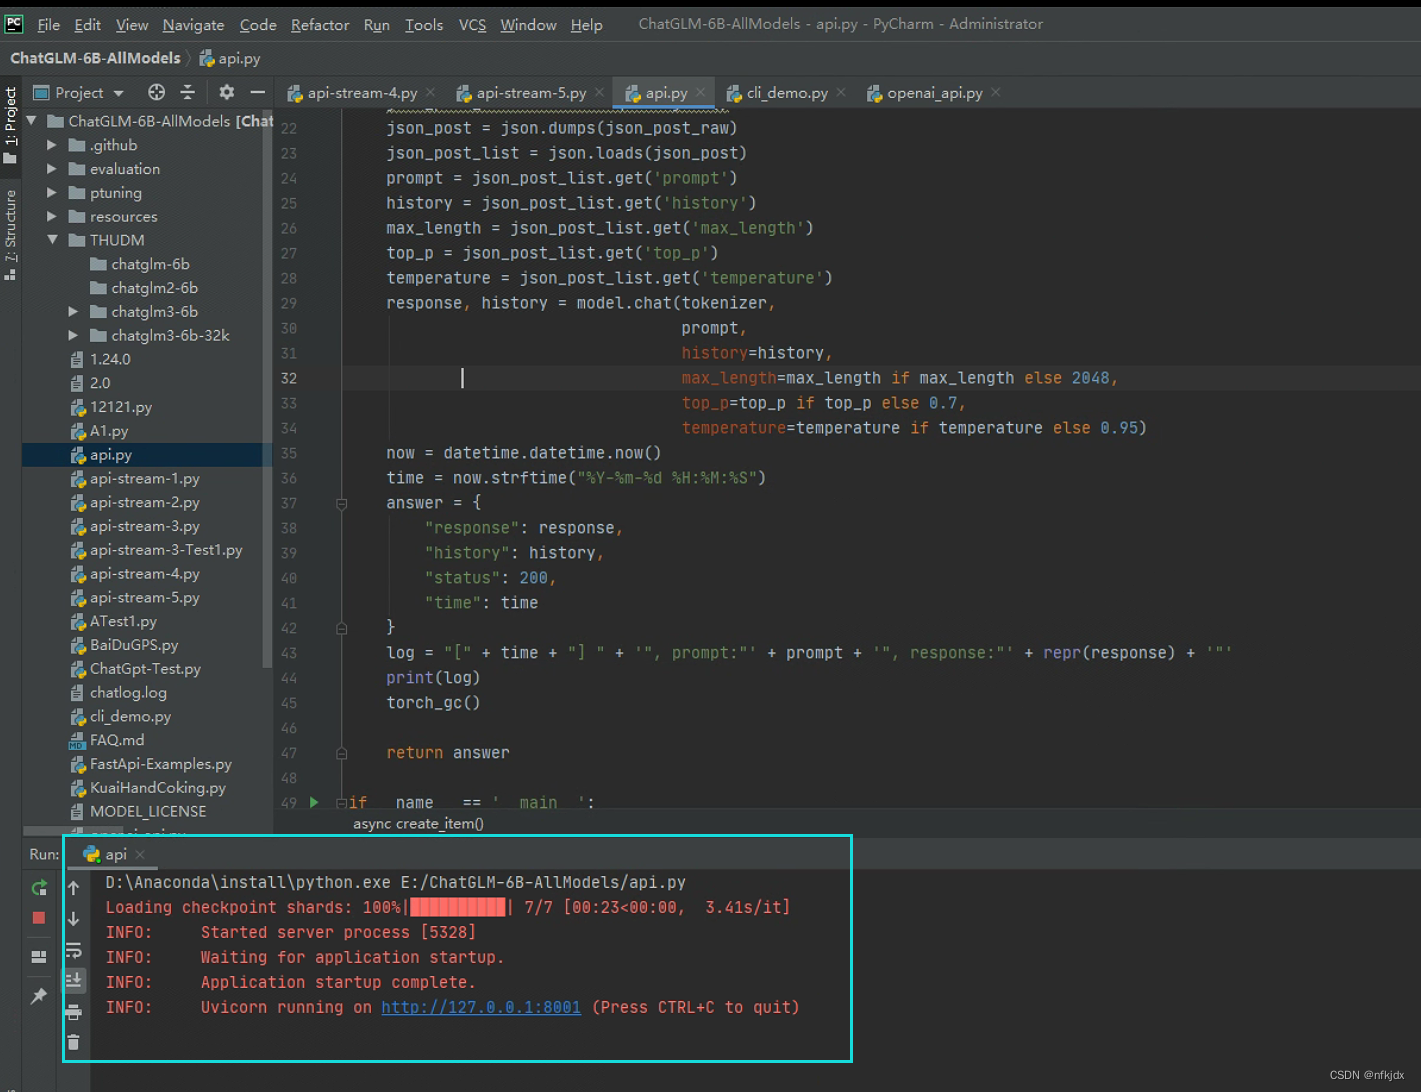Click async create_item() breadcrumb

[418, 824]
